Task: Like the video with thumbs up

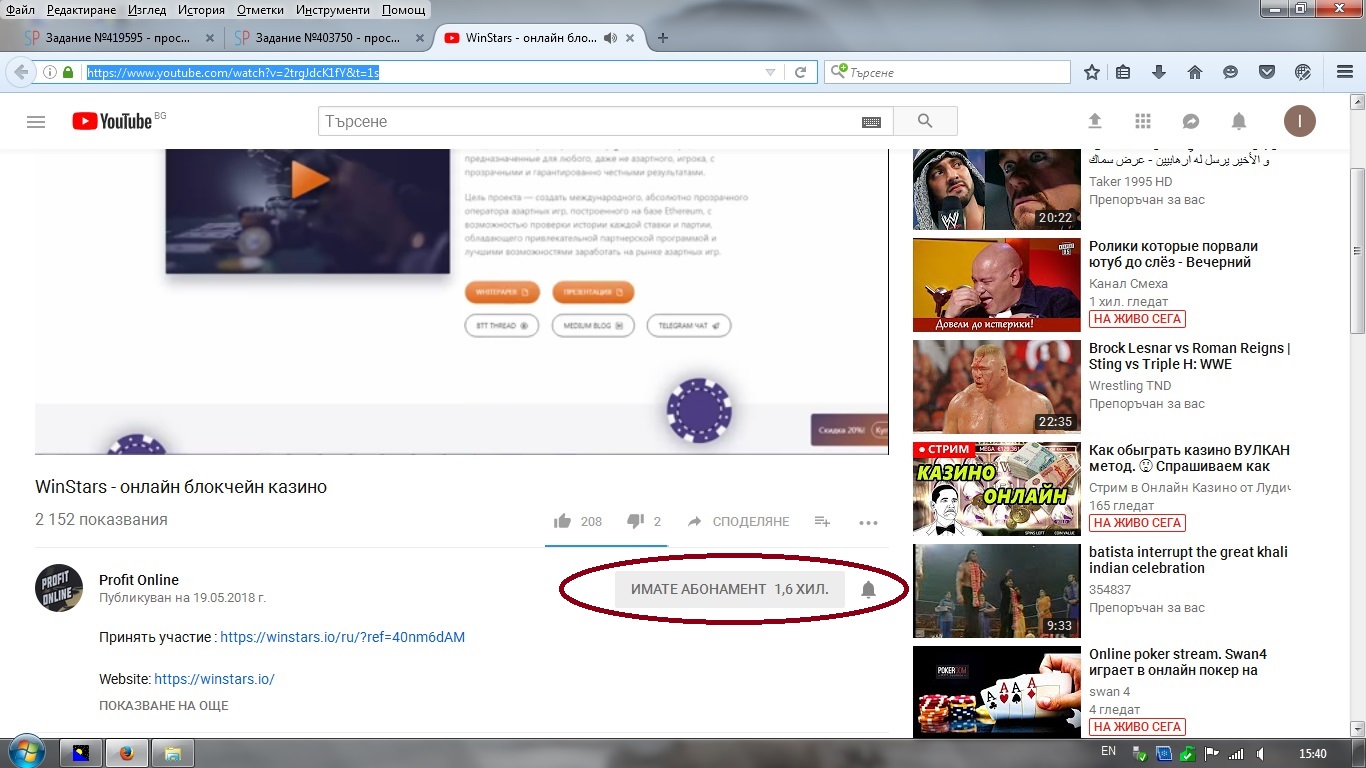Action: point(563,521)
